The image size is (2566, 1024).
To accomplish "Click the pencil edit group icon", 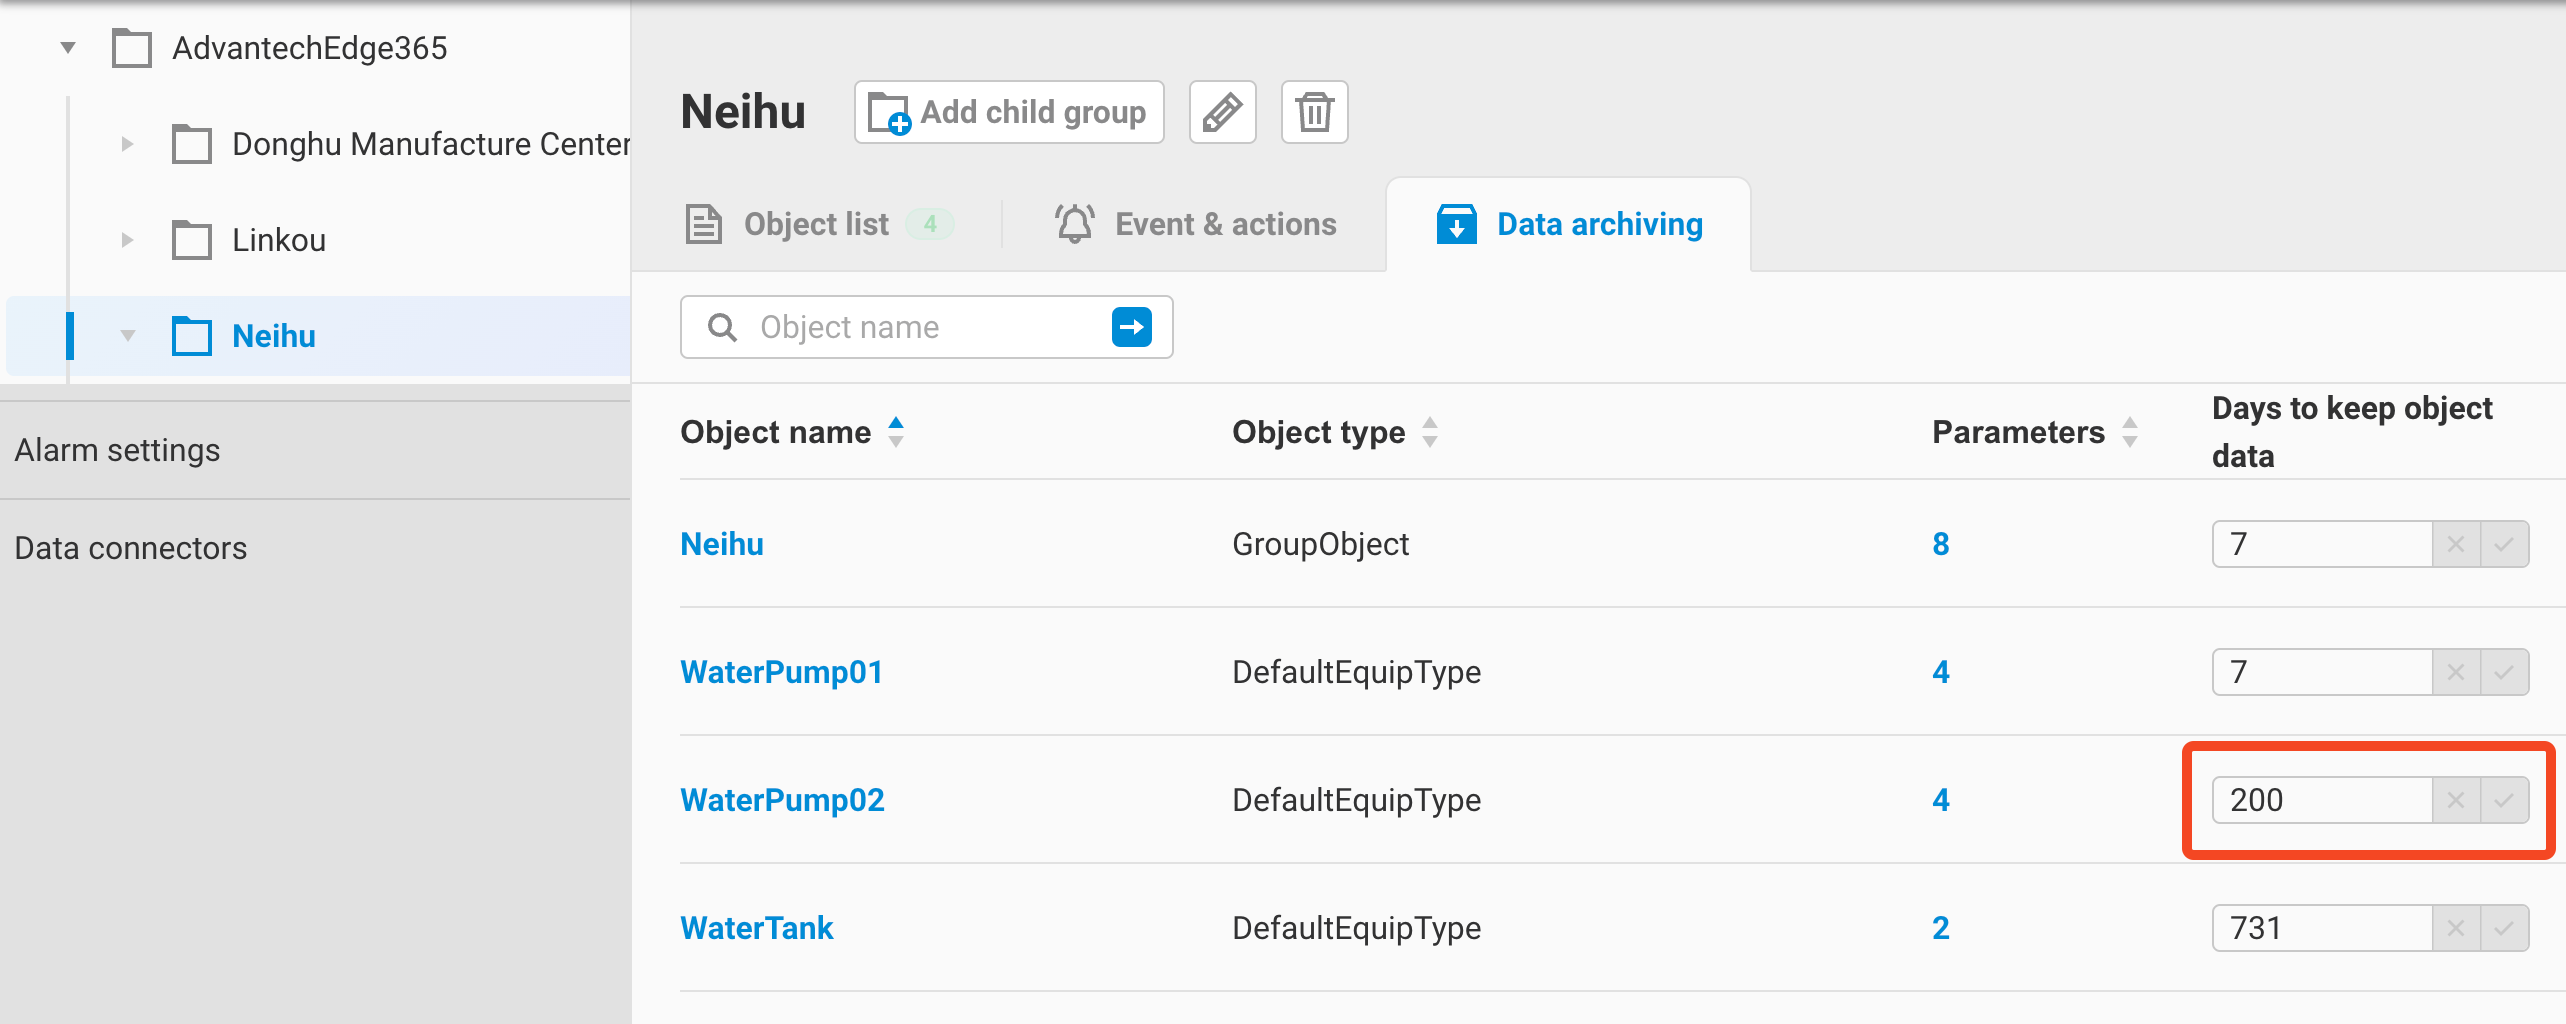I will pyautogui.click(x=1222, y=112).
